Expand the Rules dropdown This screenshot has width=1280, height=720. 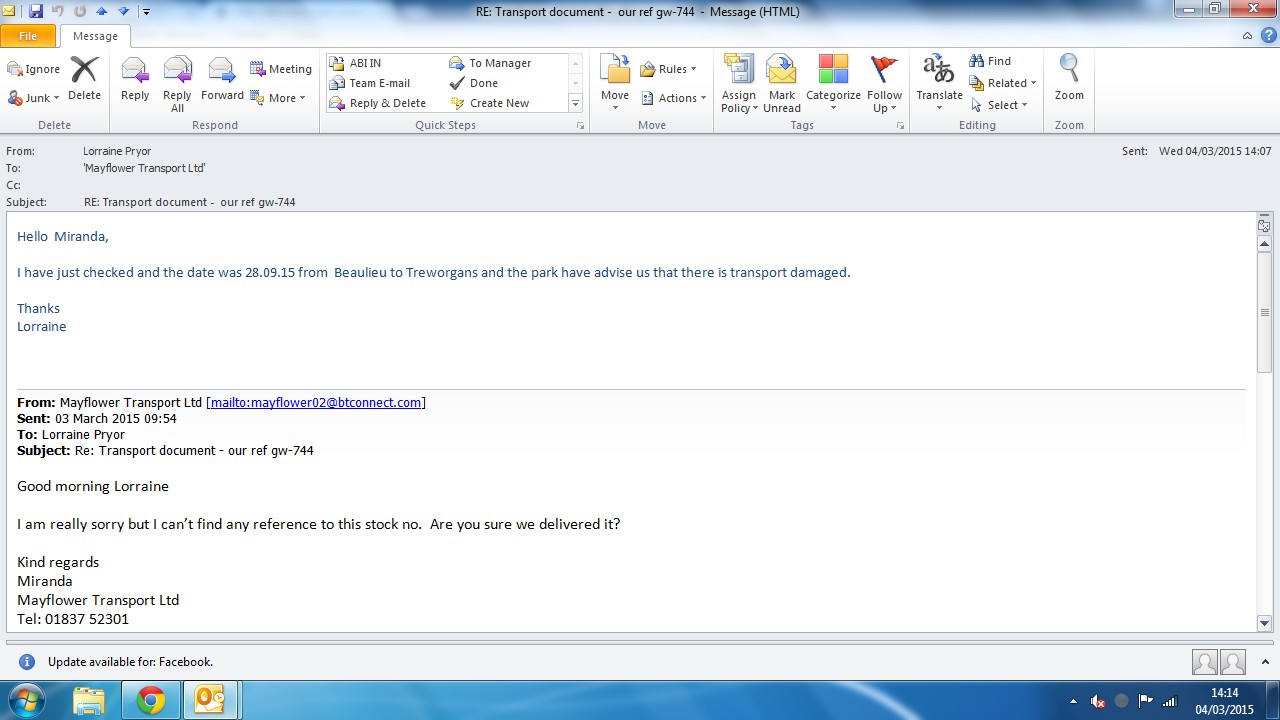point(669,69)
